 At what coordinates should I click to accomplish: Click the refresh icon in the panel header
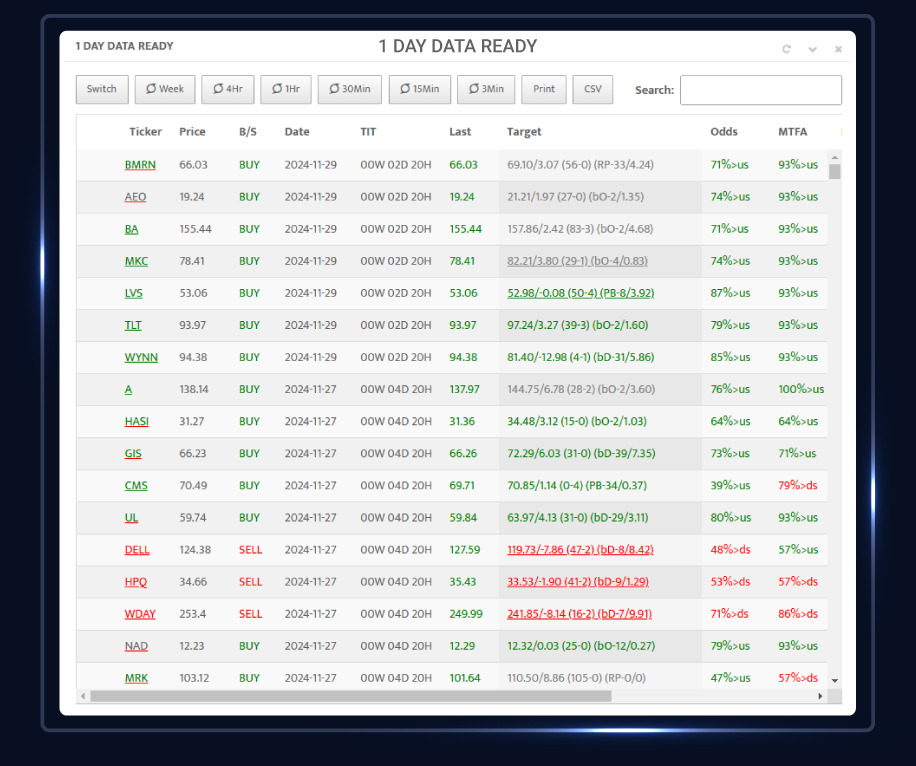point(786,49)
